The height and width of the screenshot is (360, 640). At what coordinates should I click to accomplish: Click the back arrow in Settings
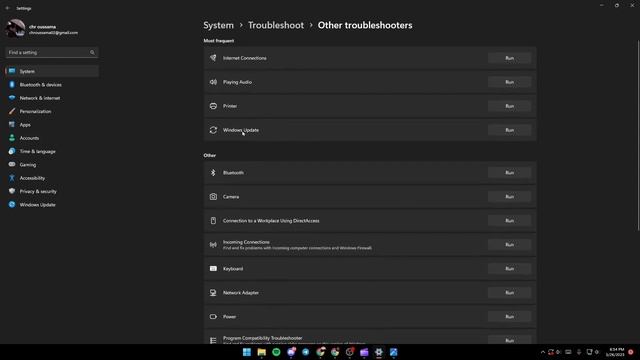(7, 8)
